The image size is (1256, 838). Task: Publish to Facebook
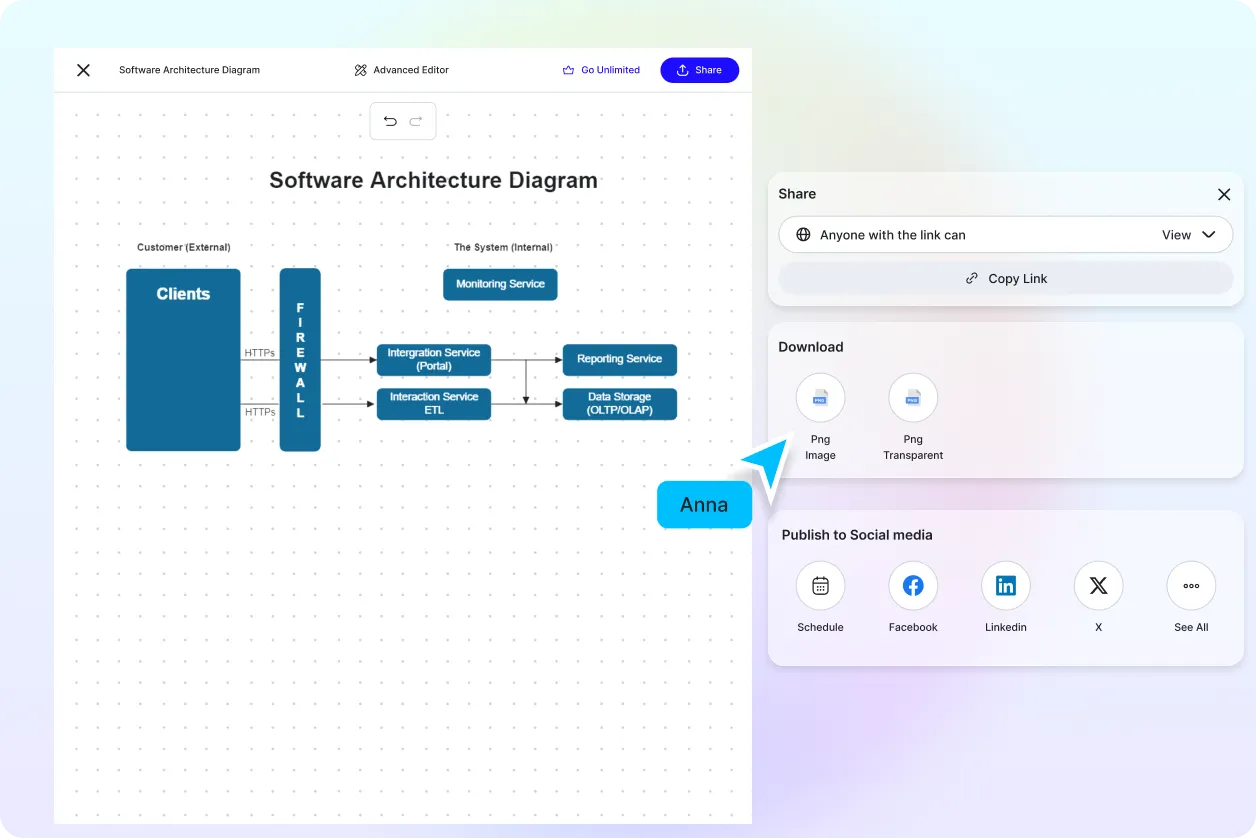click(913, 586)
